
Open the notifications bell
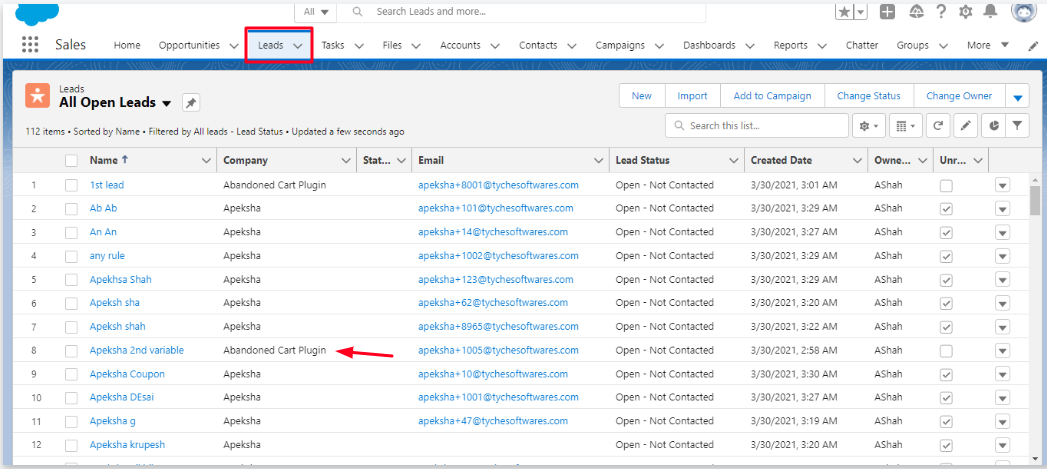990,12
